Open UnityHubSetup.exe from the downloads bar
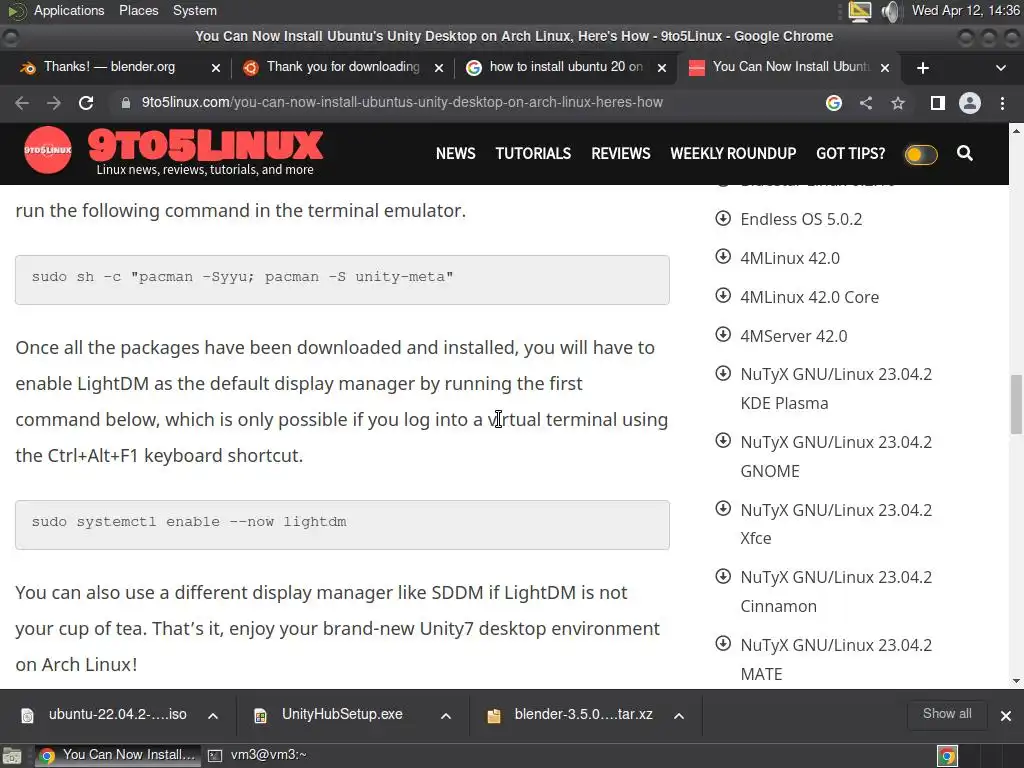The image size is (1024, 768). (342, 714)
